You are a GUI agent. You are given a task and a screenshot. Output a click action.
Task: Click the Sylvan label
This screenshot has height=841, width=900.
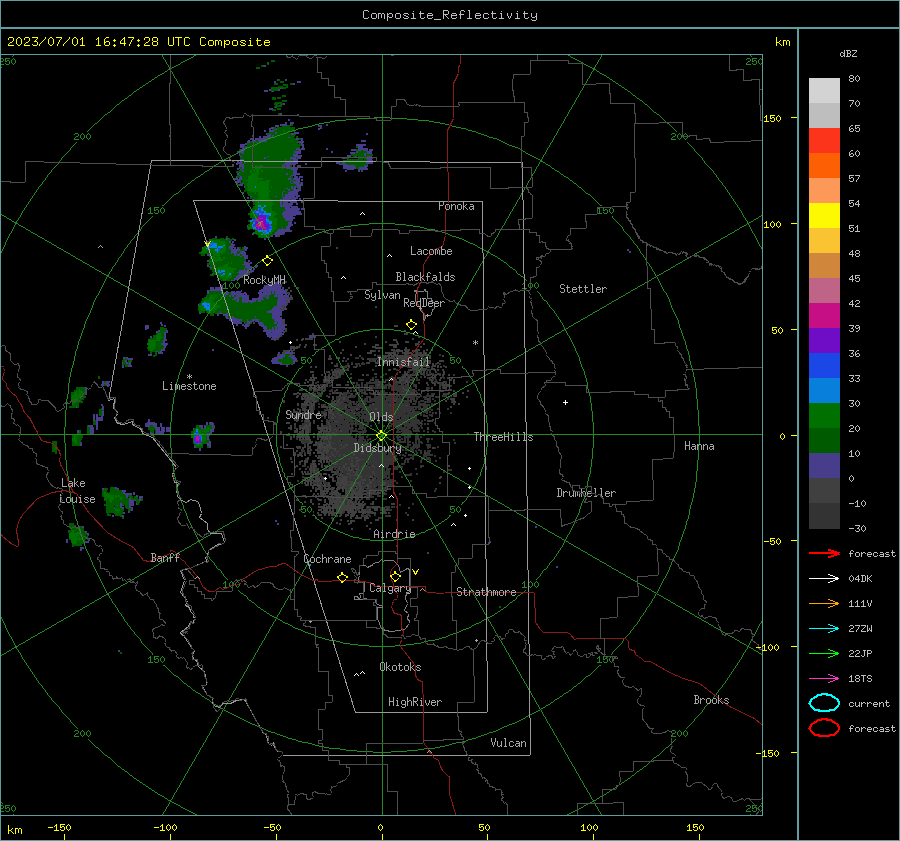tap(382, 295)
